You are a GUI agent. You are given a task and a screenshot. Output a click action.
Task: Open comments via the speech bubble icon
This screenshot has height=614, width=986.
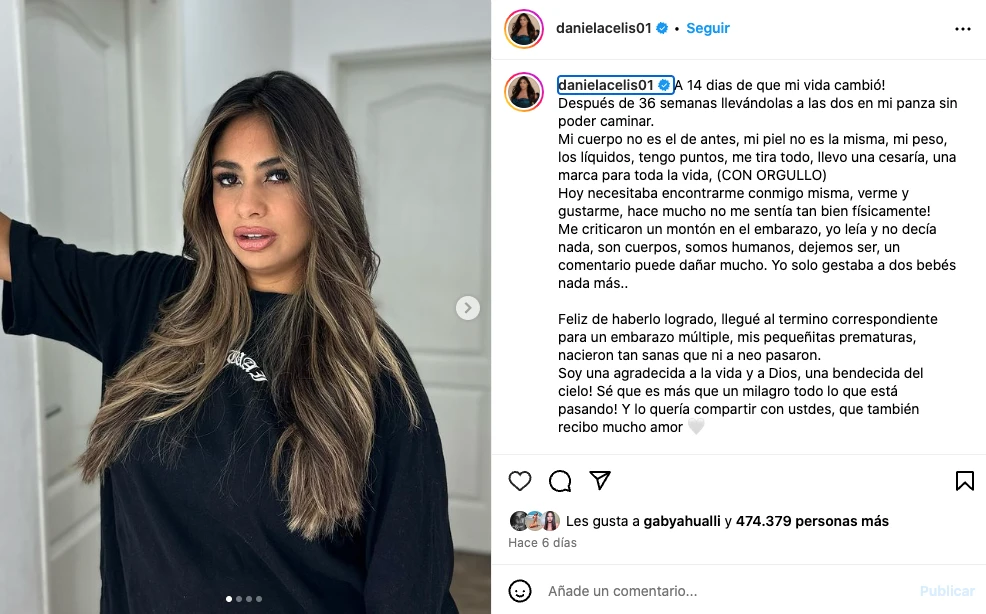560,481
